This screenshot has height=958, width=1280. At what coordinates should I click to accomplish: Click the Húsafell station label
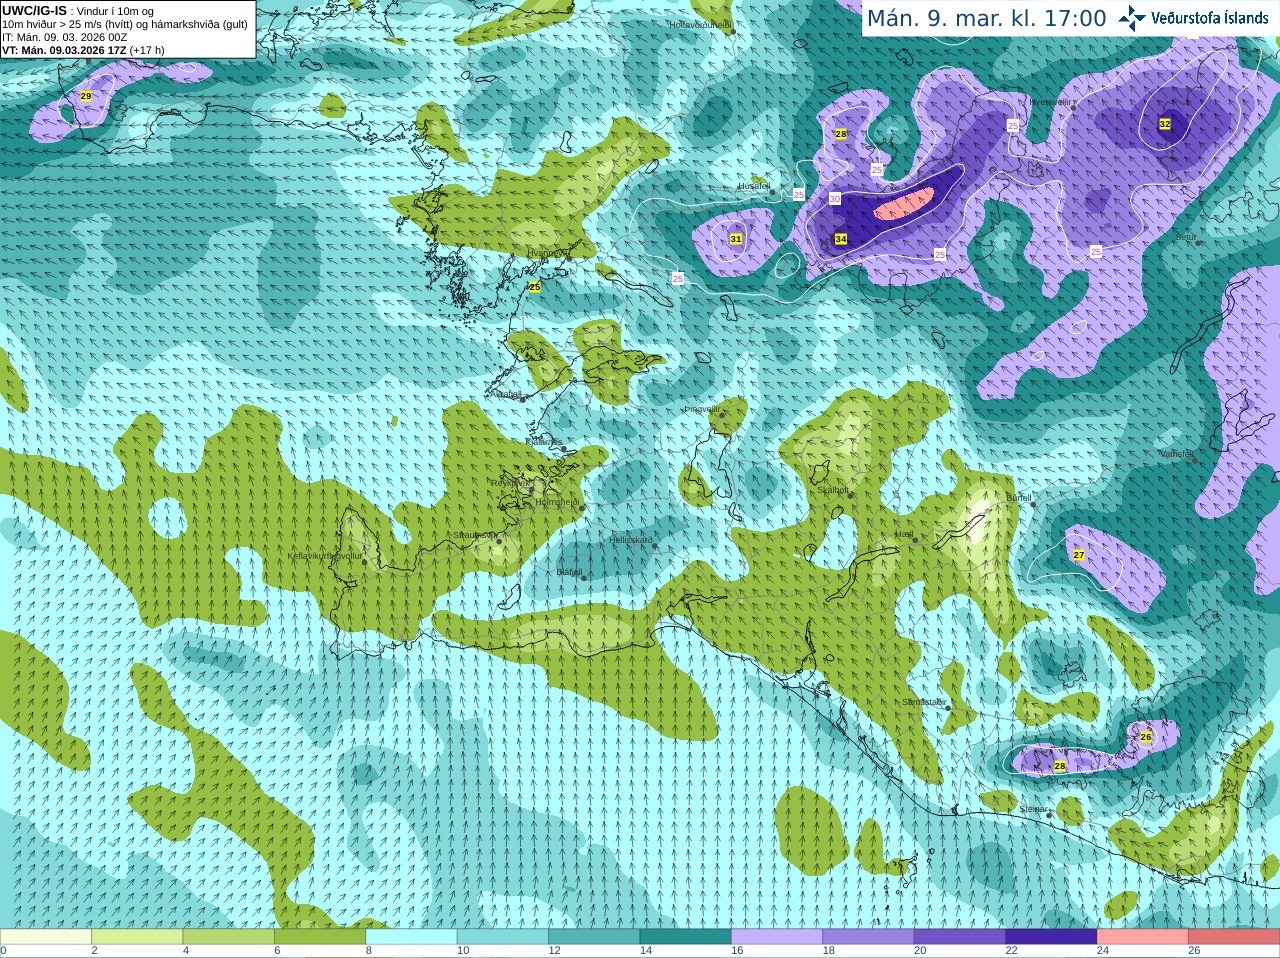pos(754,186)
